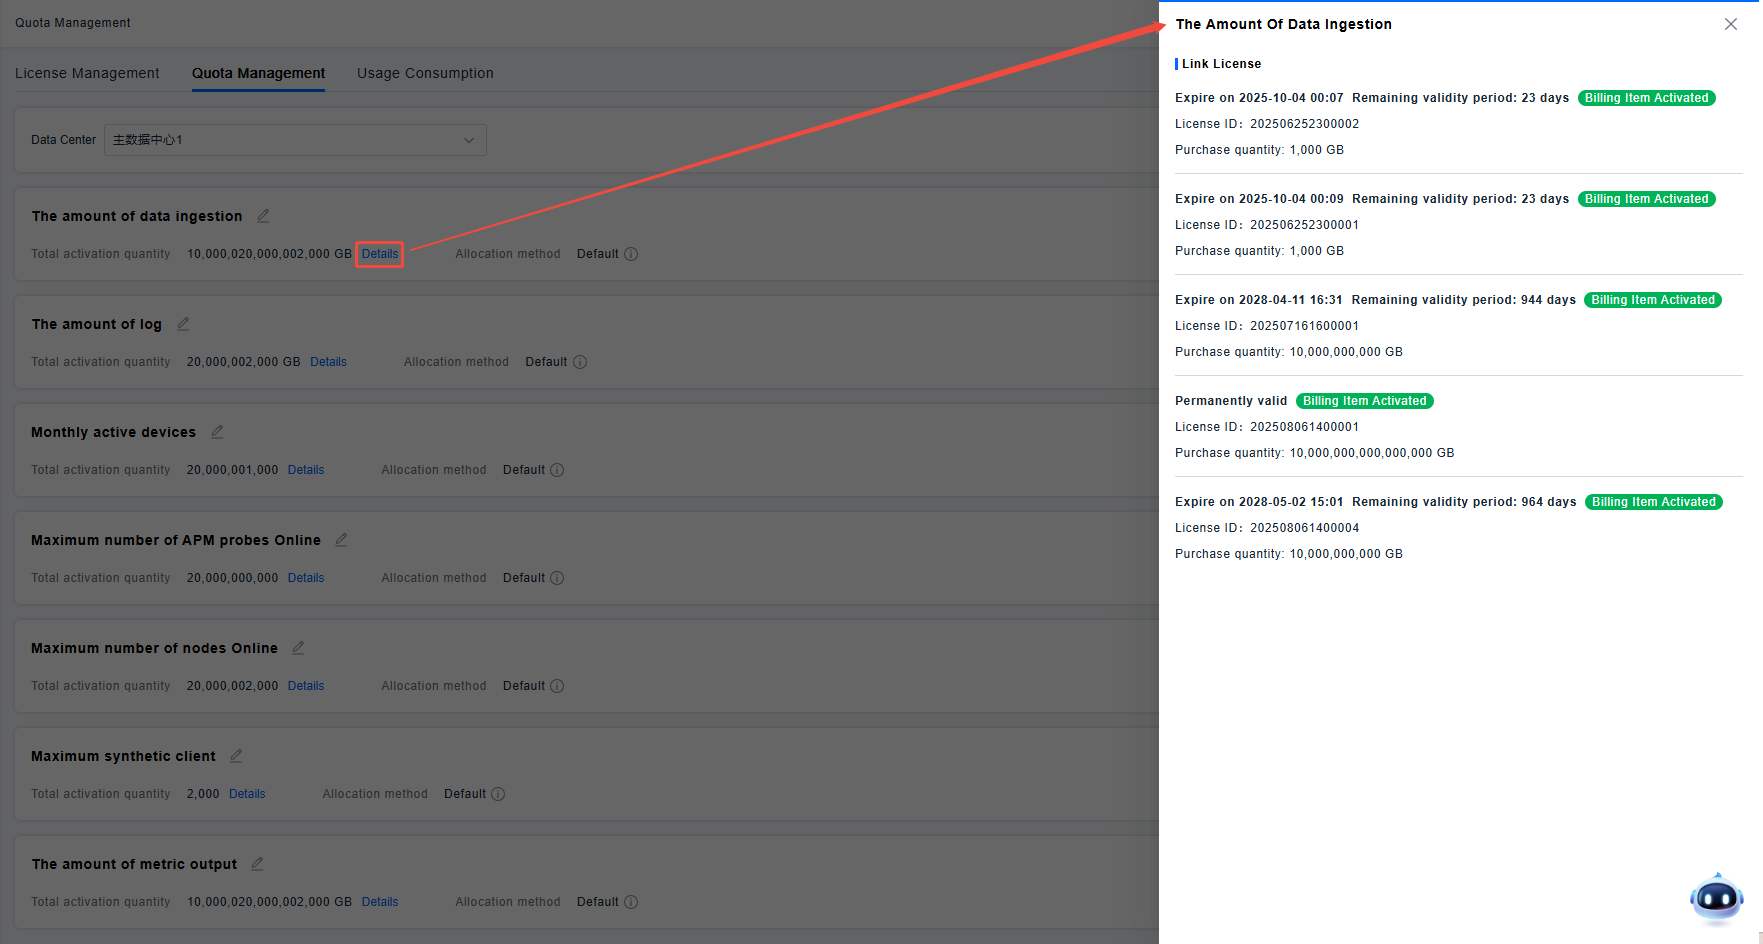Viewport: 1763px width, 944px height.
Task: Edit the Monthly active devices quota
Action: (x=217, y=432)
